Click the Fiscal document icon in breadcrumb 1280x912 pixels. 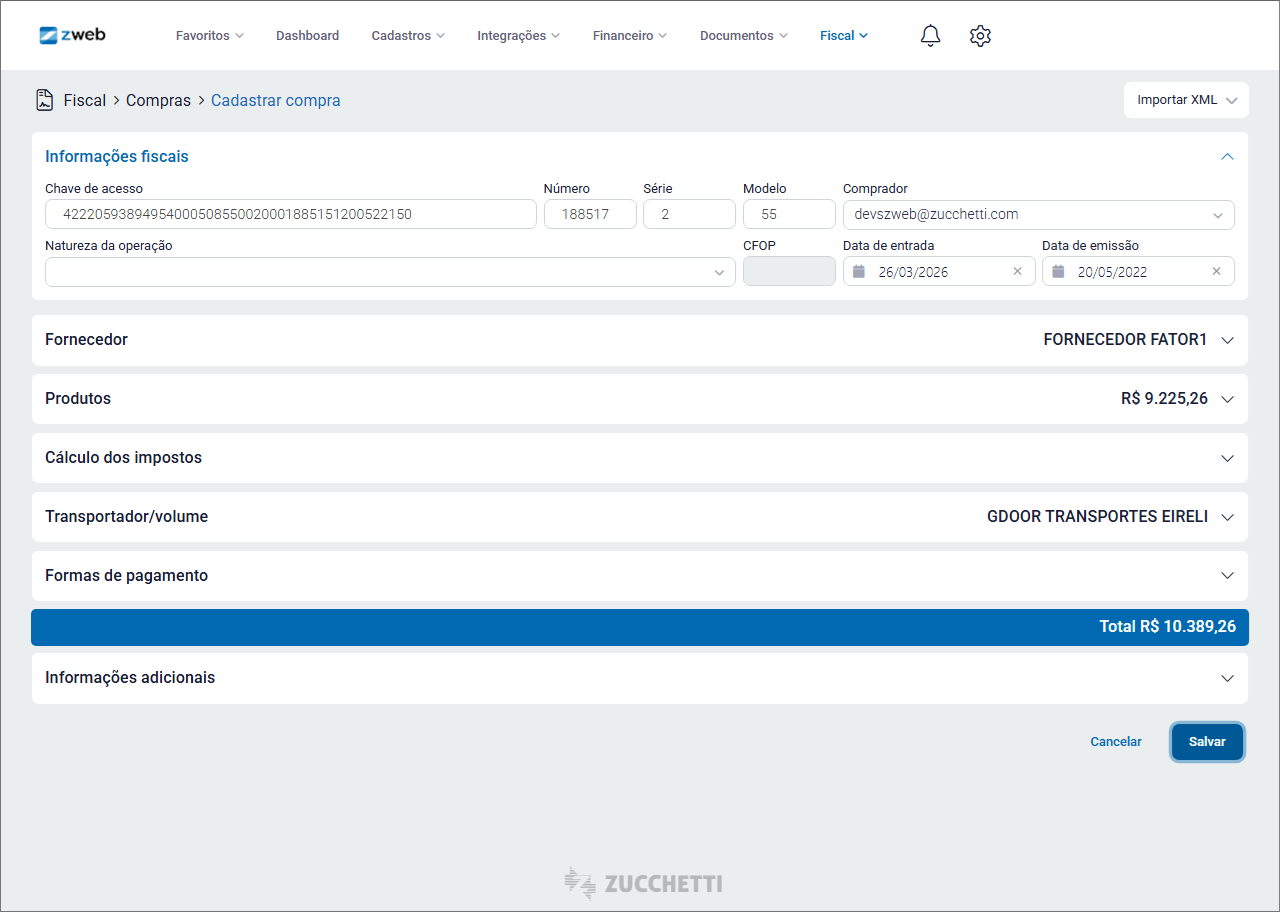tap(44, 100)
